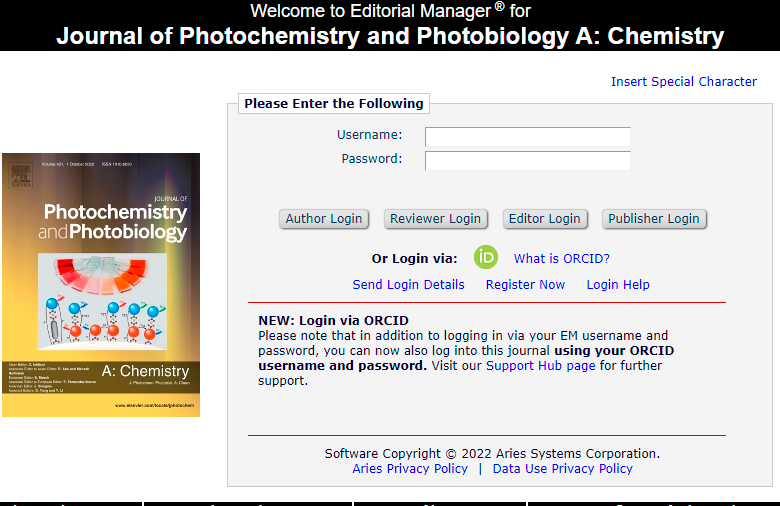Click the Password: label text
Image resolution: width=780 pixels, height=506 pixels.
[371, 158]
